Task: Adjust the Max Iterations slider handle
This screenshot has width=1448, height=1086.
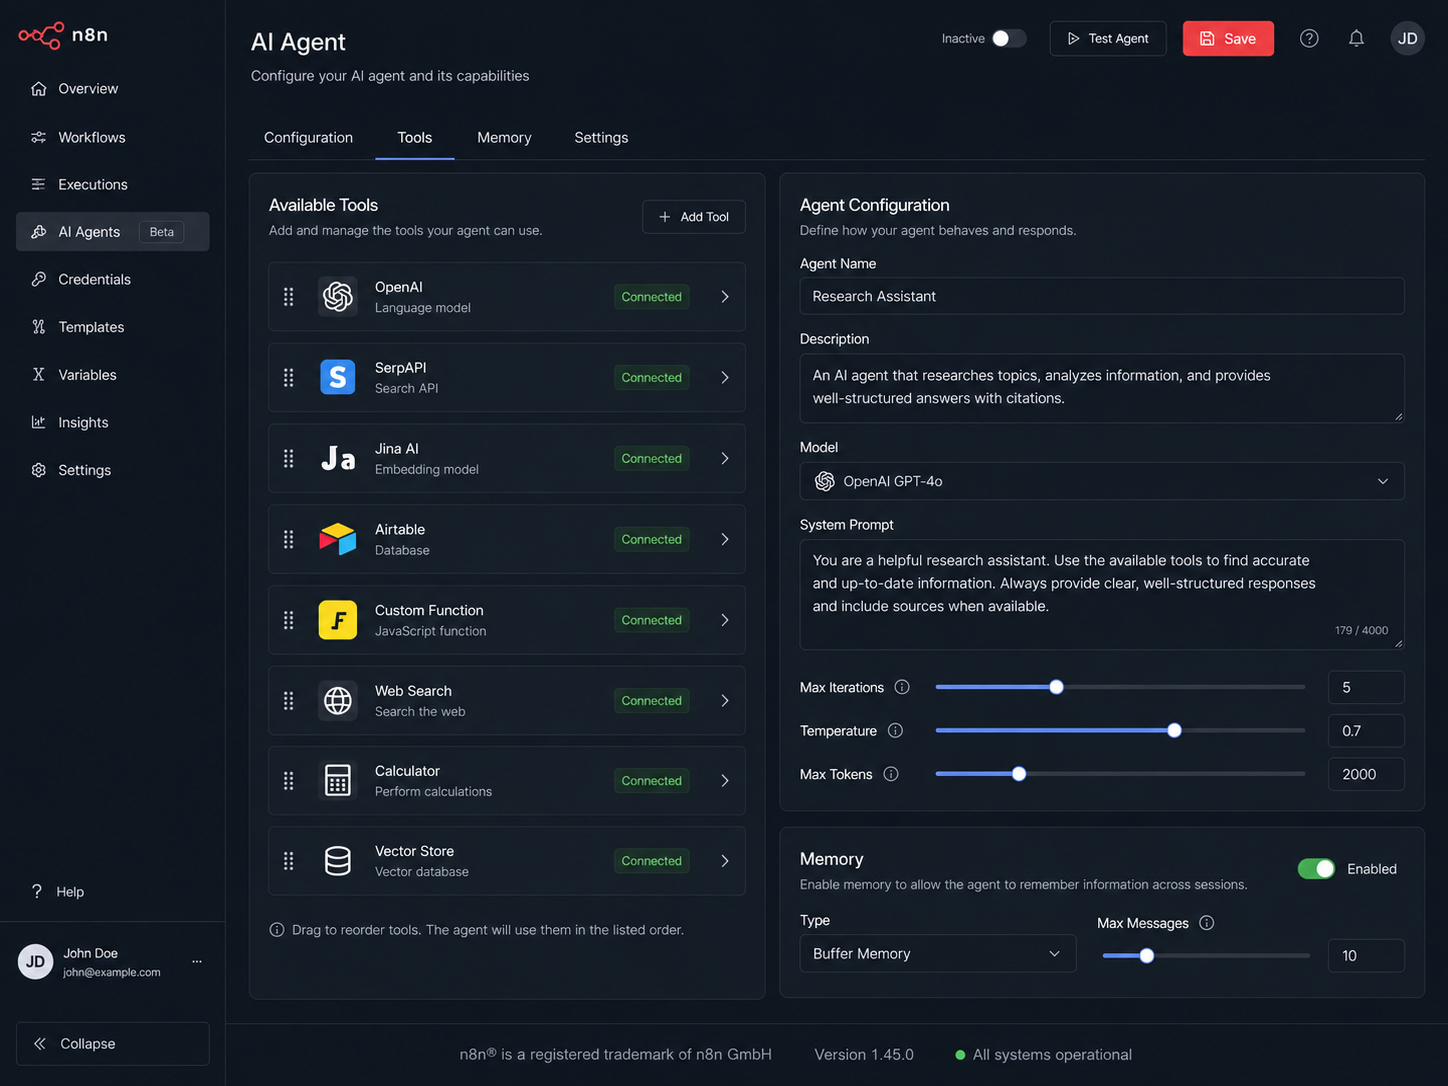Action: pos(1056,687)
